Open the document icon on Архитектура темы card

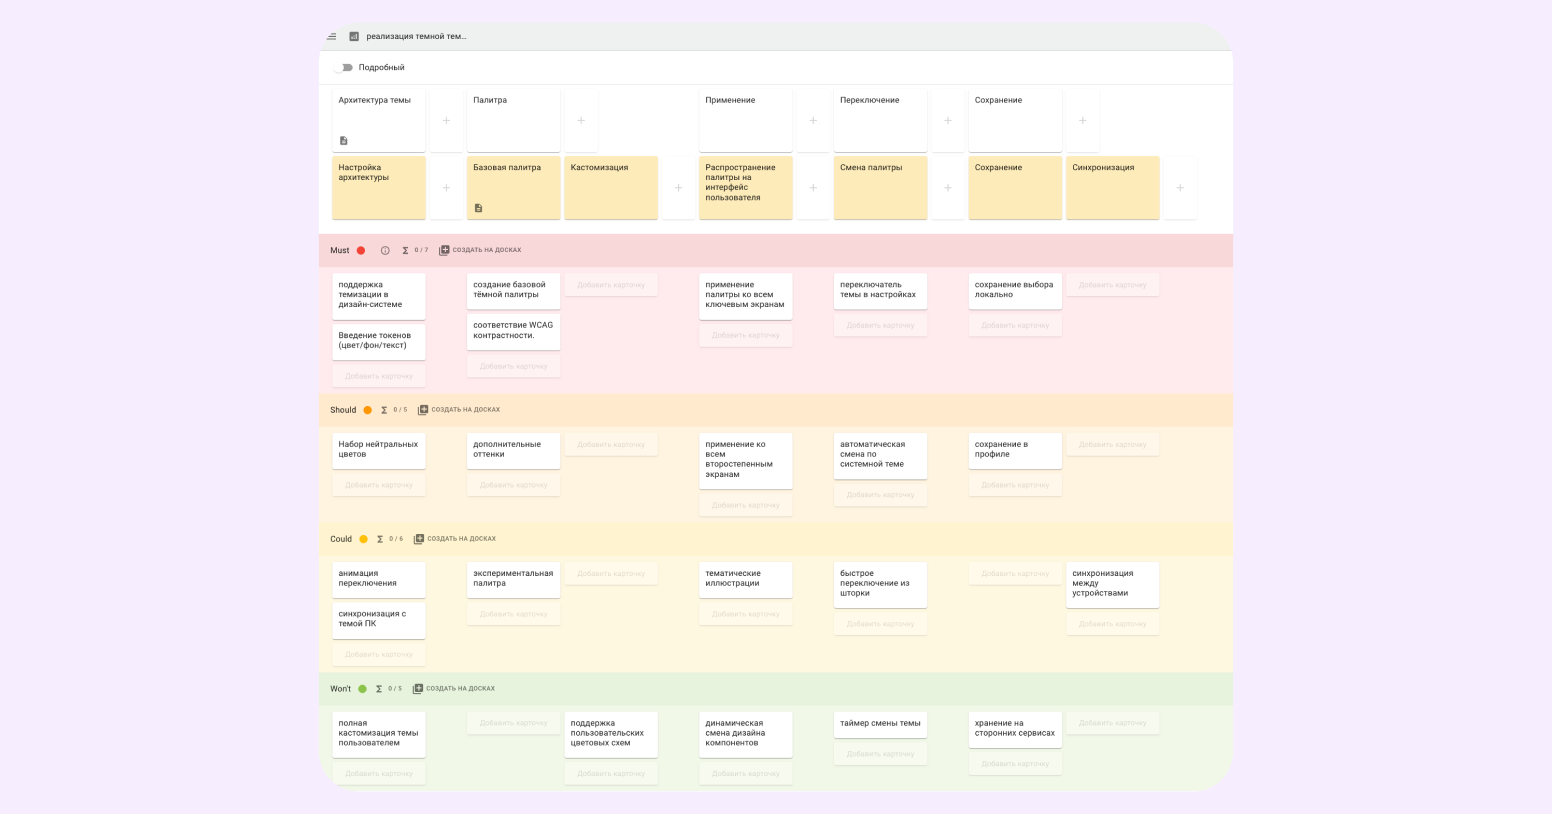click(344, 141)
